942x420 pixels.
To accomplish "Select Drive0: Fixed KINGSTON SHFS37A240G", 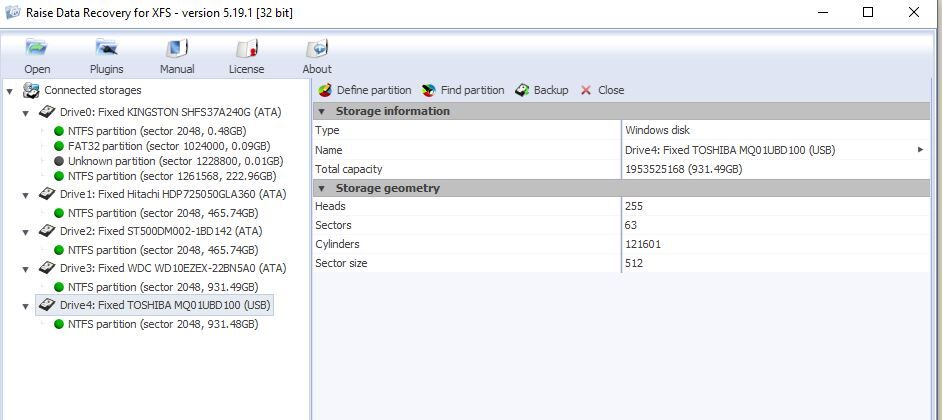I will point(170,112).
